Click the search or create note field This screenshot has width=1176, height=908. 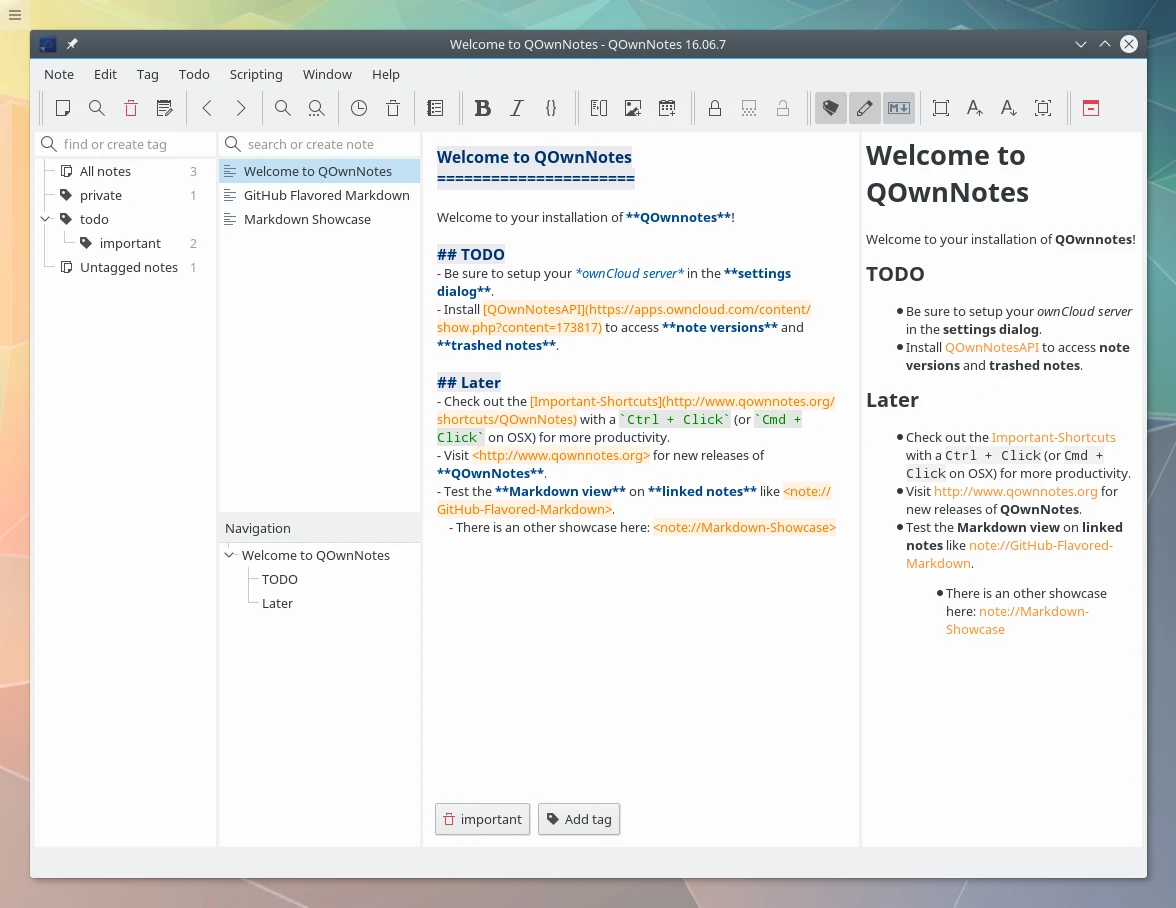(320, 144)
